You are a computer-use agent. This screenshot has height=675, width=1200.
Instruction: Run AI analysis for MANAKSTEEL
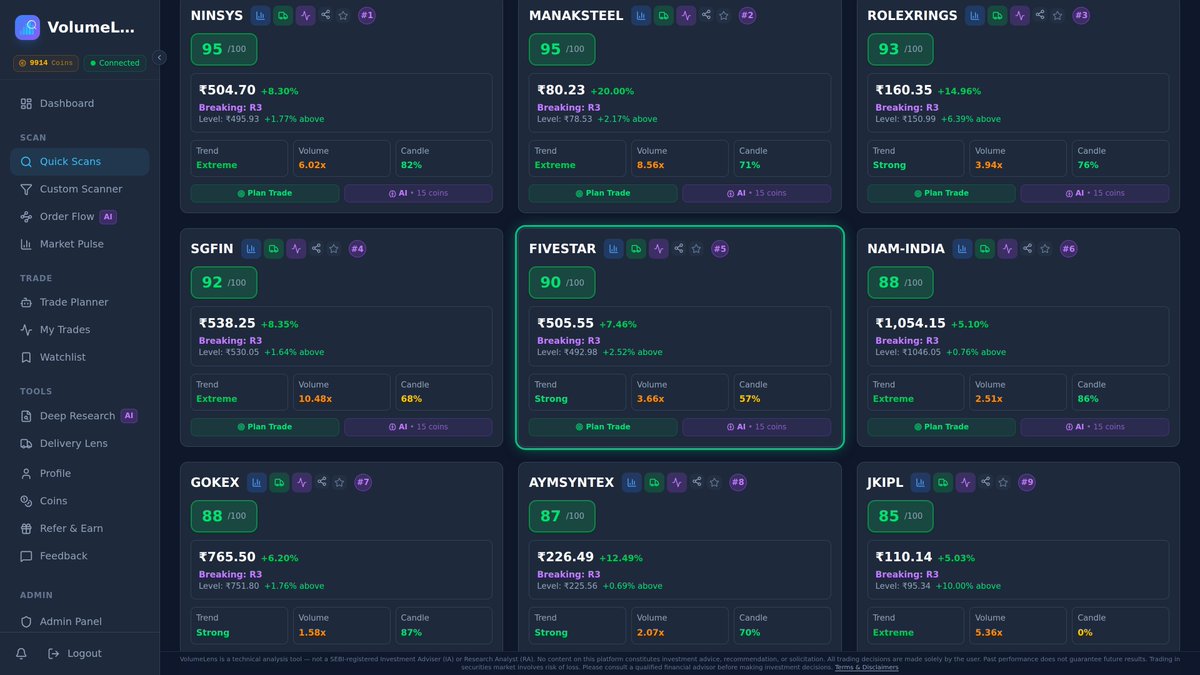(x=756, y=193)
